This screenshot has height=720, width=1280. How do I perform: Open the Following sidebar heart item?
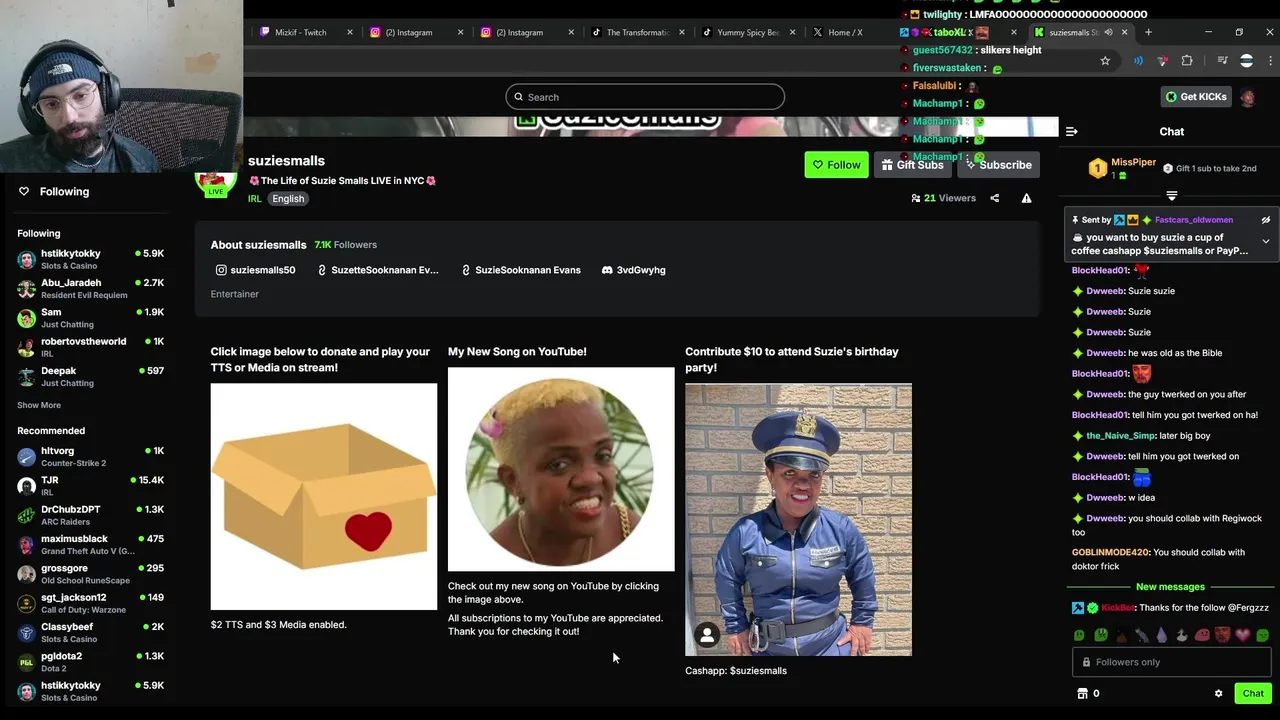pos(55,191)
